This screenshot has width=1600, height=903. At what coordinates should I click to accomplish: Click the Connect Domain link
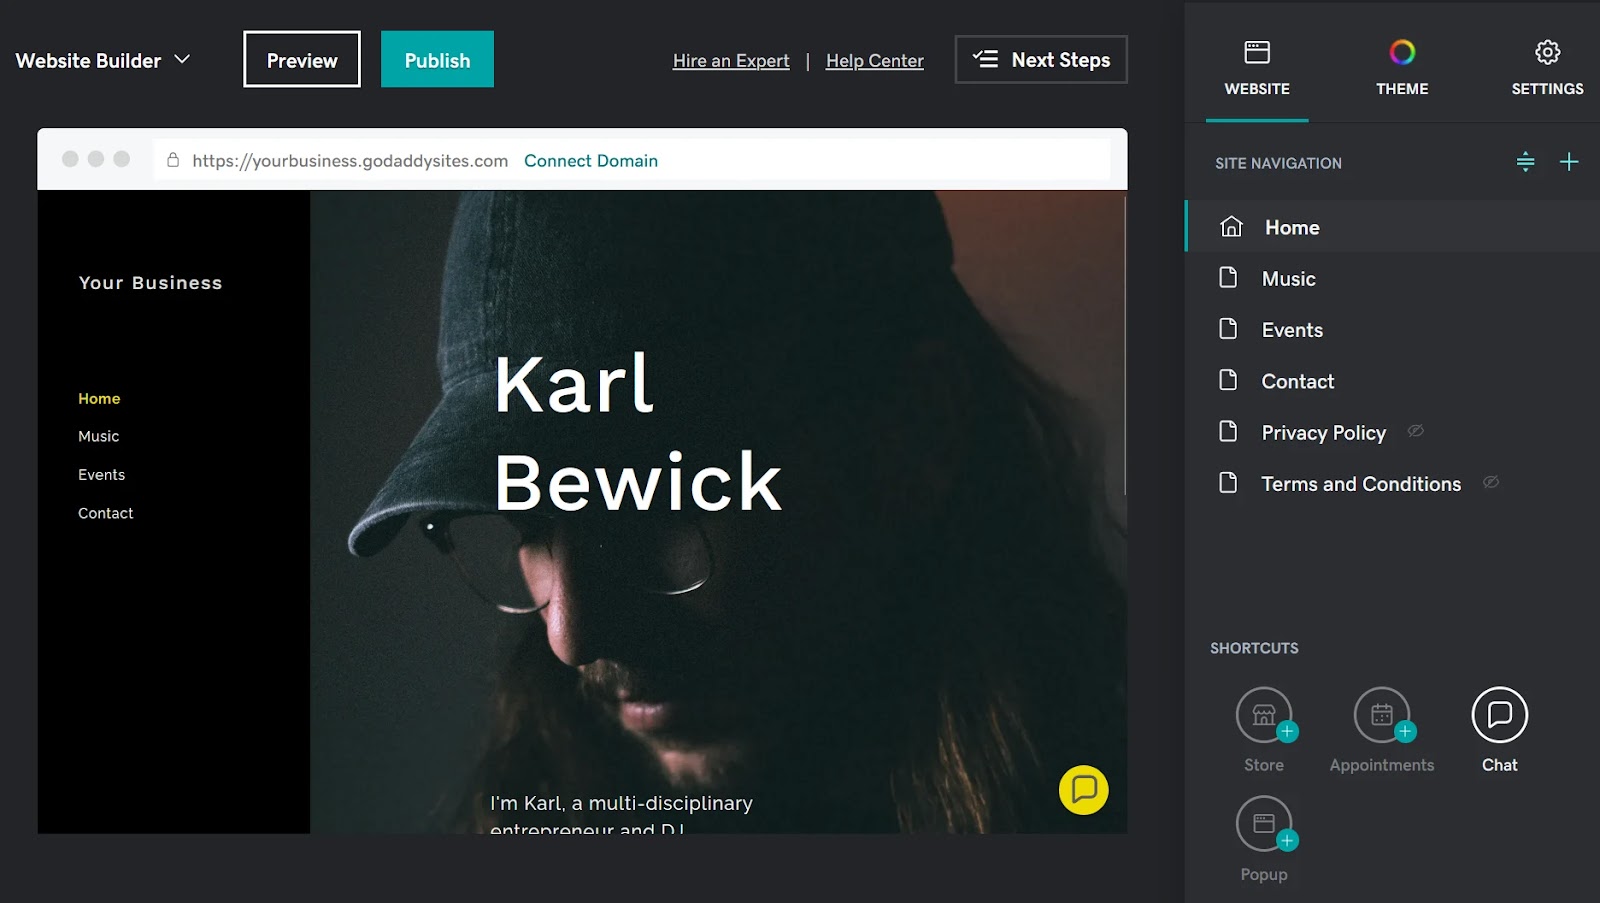(591, 160)
